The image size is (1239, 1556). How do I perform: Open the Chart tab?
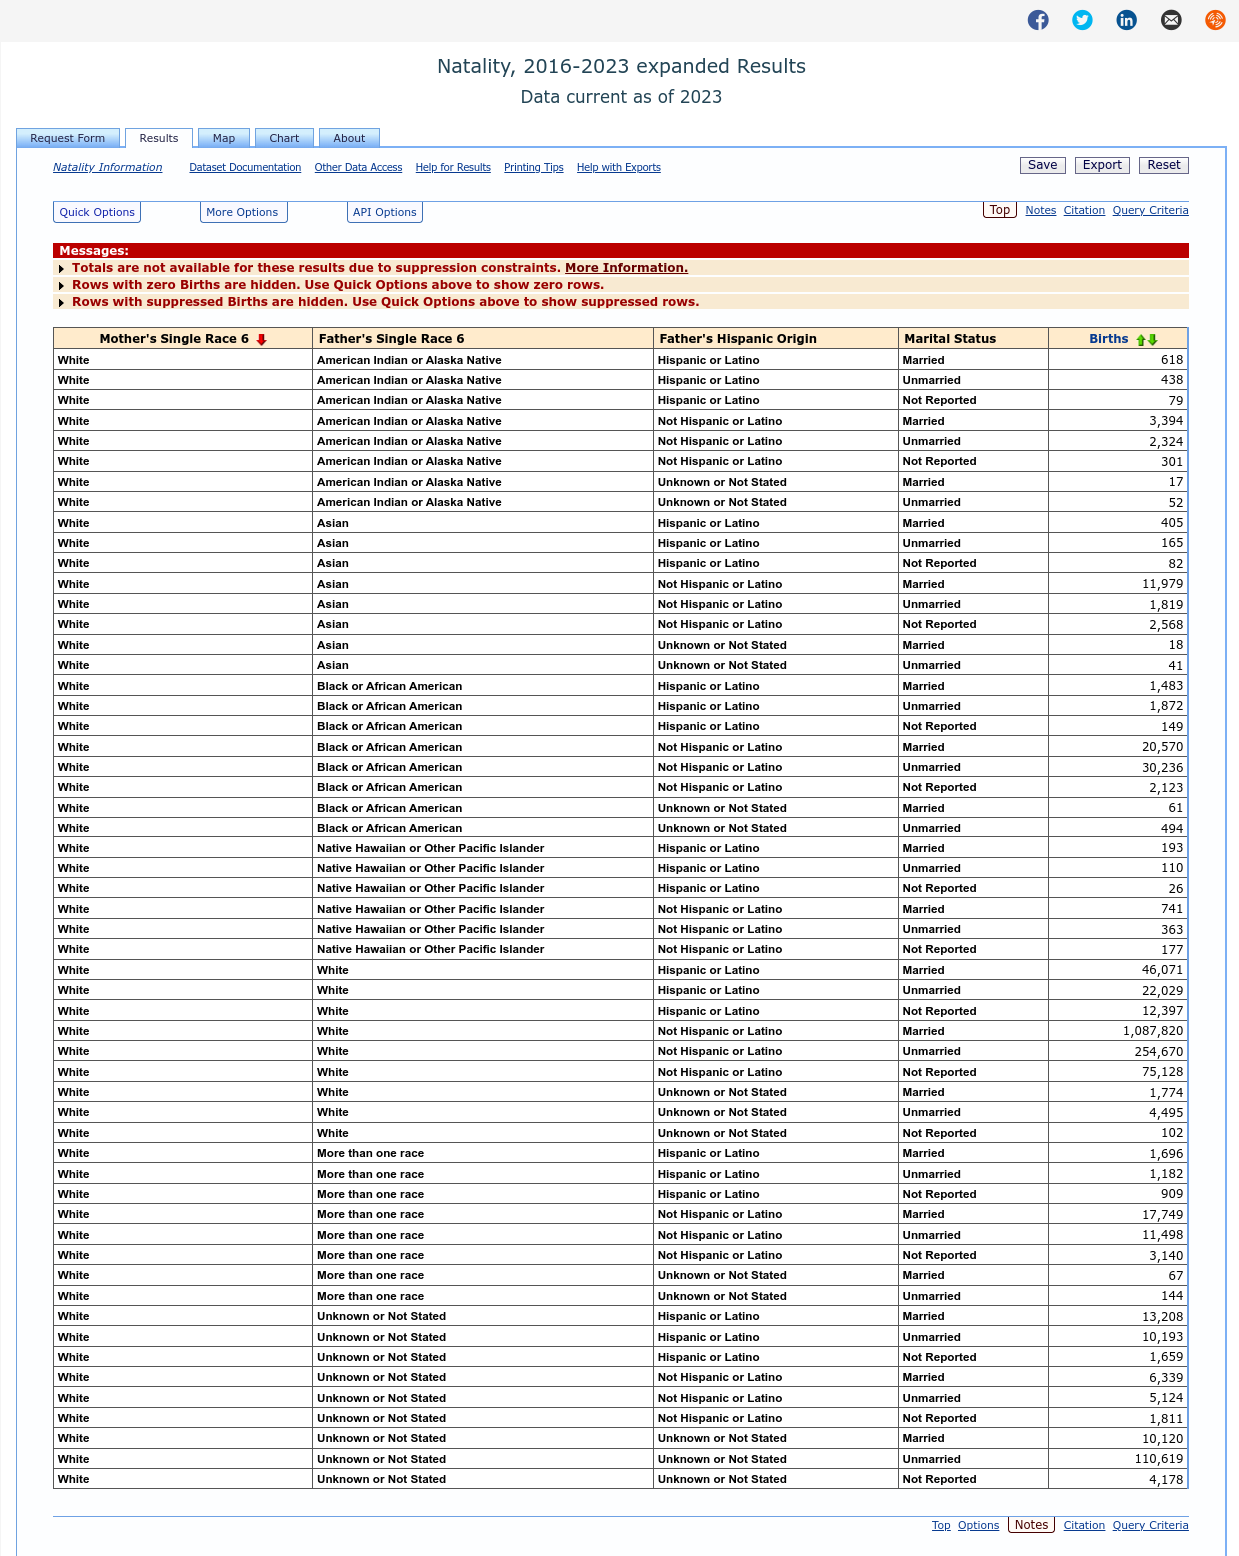coord(284,138)
